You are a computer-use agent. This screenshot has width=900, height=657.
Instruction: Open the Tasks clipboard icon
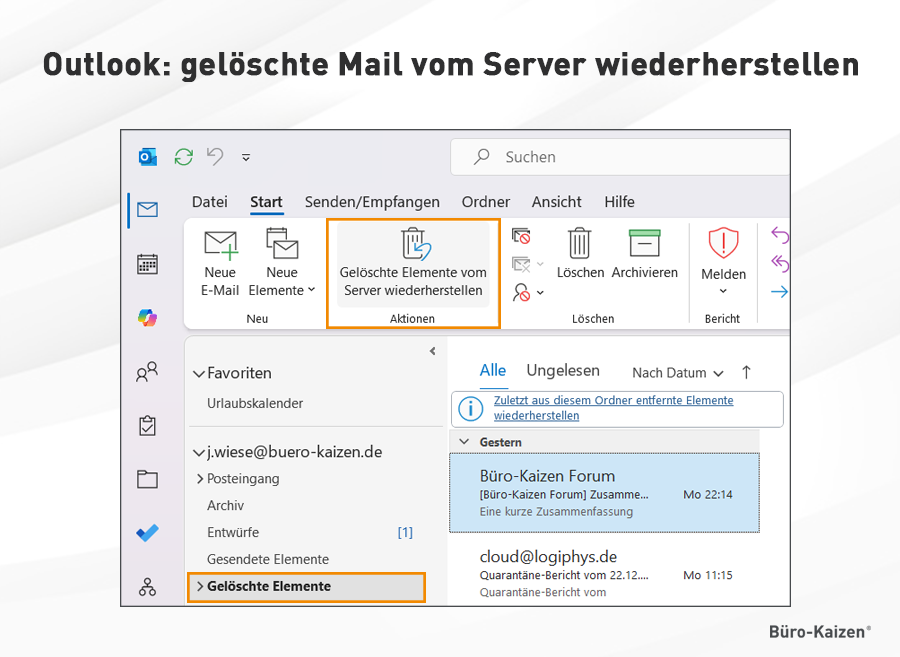[148, 425]
